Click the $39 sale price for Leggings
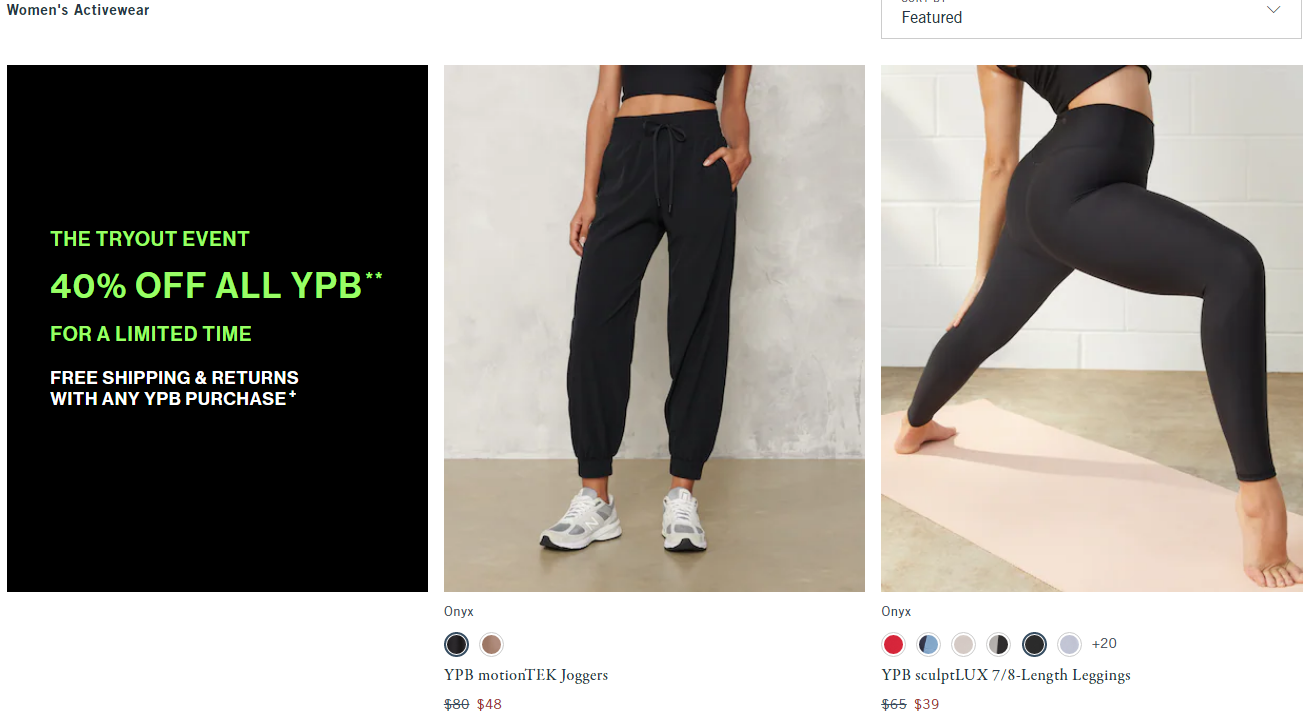Image resolution: width=1313 pixels, height=715 pixels. [x=926, y=704]
